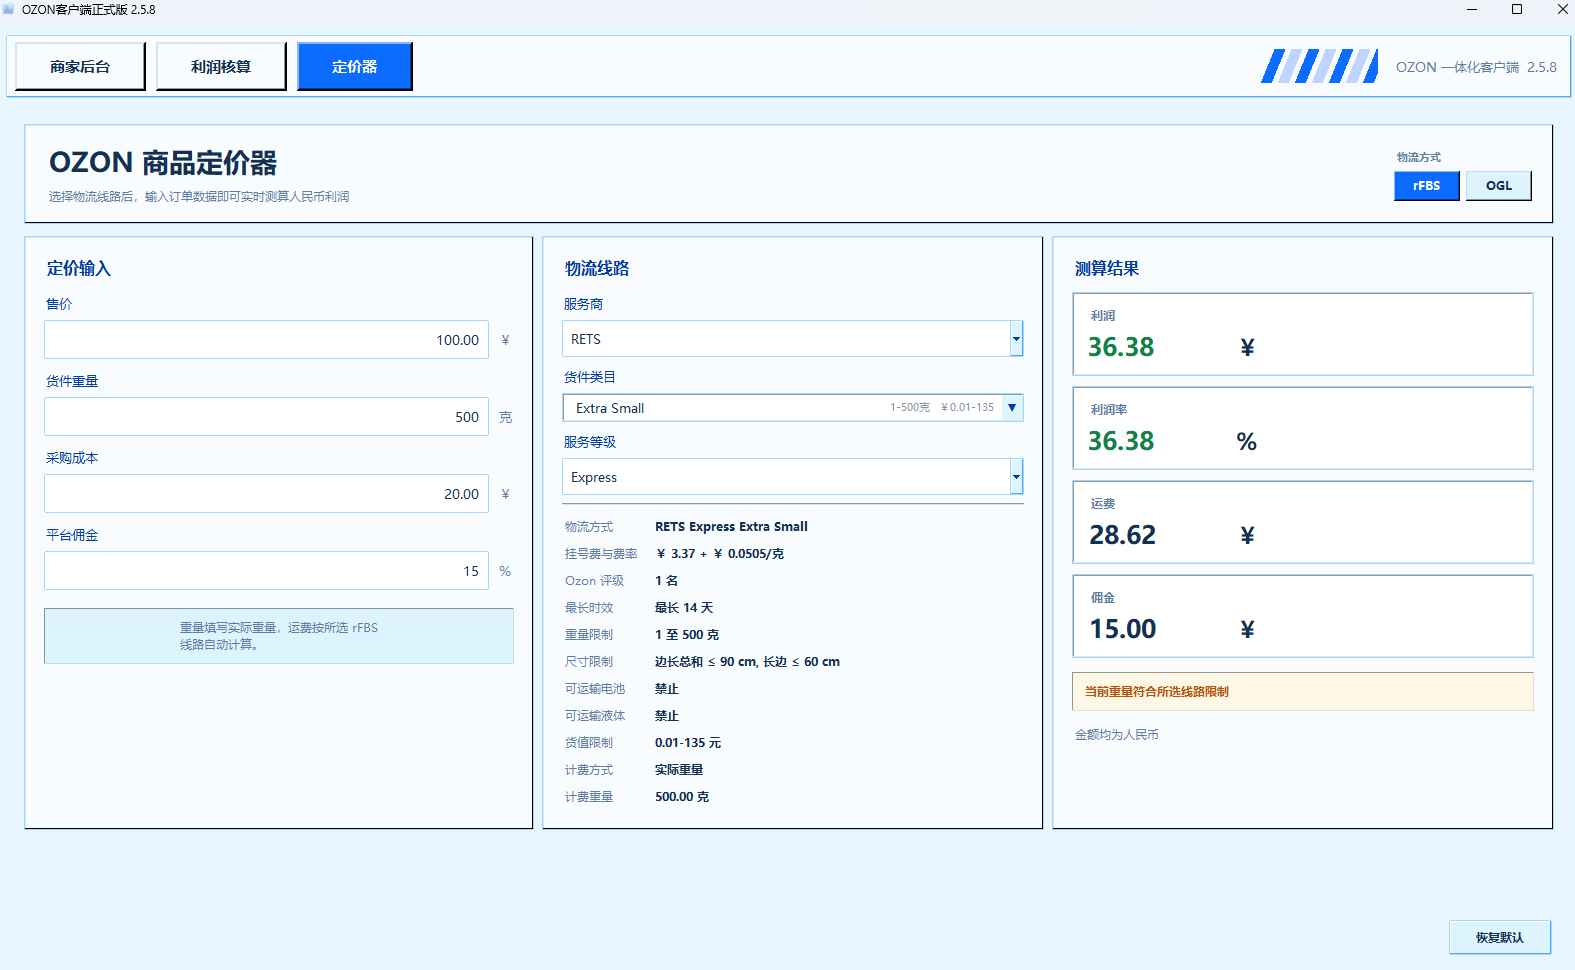Screen dimensions: 1575x970
Task: Click 禁止 in the 可运输电池 row
Action: (667, 689)
